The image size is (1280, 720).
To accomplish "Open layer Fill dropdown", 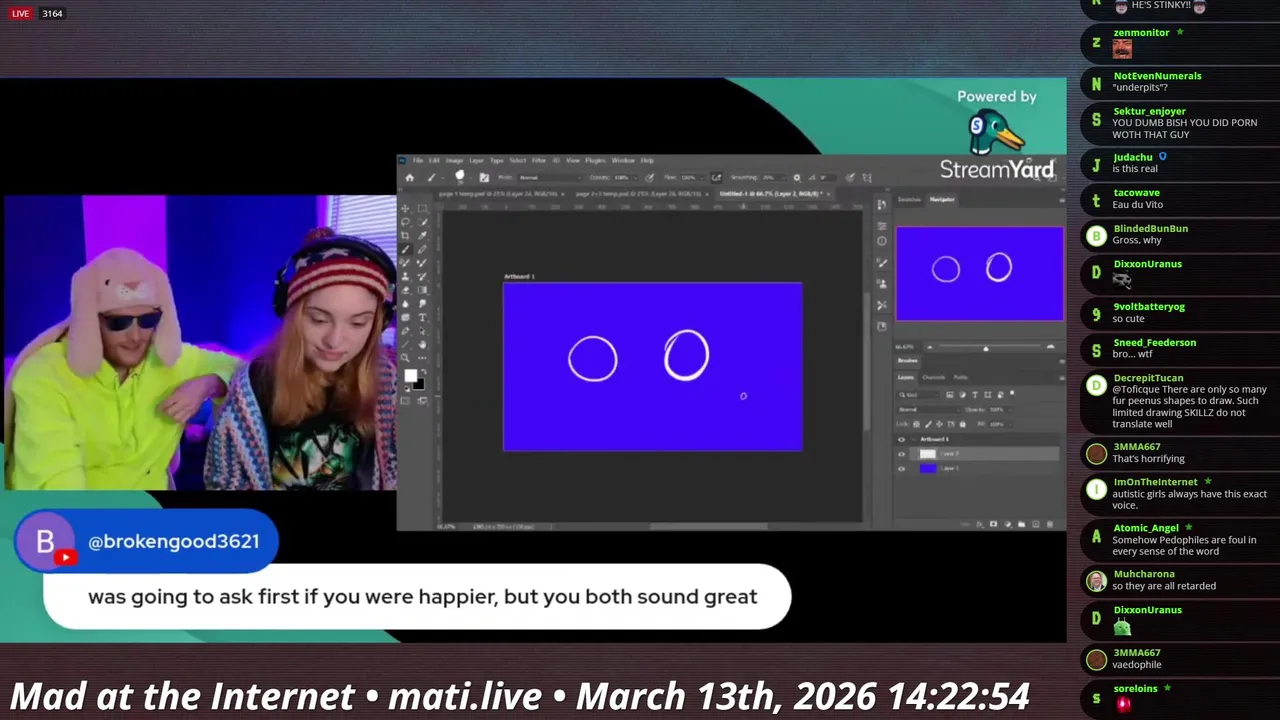I will click(x=1010, y=425).
